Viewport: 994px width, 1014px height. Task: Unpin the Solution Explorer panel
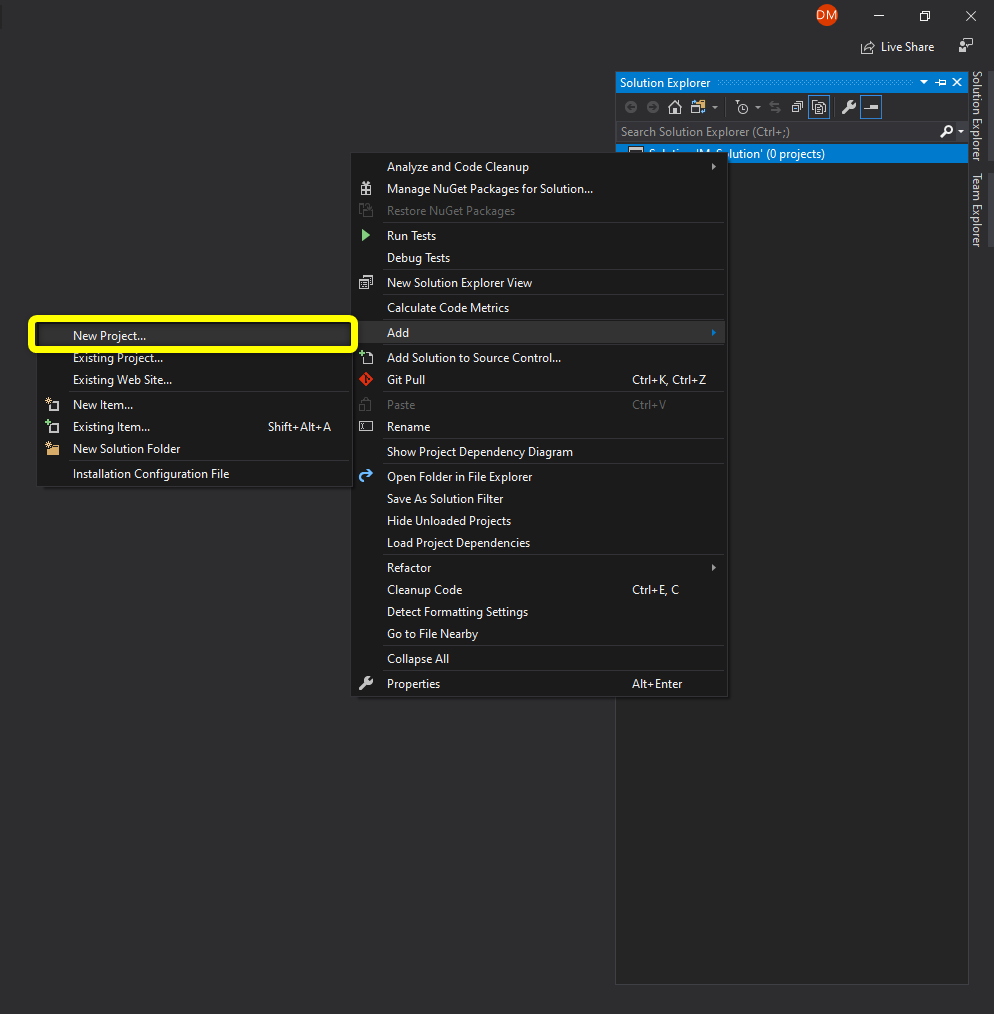941,82
